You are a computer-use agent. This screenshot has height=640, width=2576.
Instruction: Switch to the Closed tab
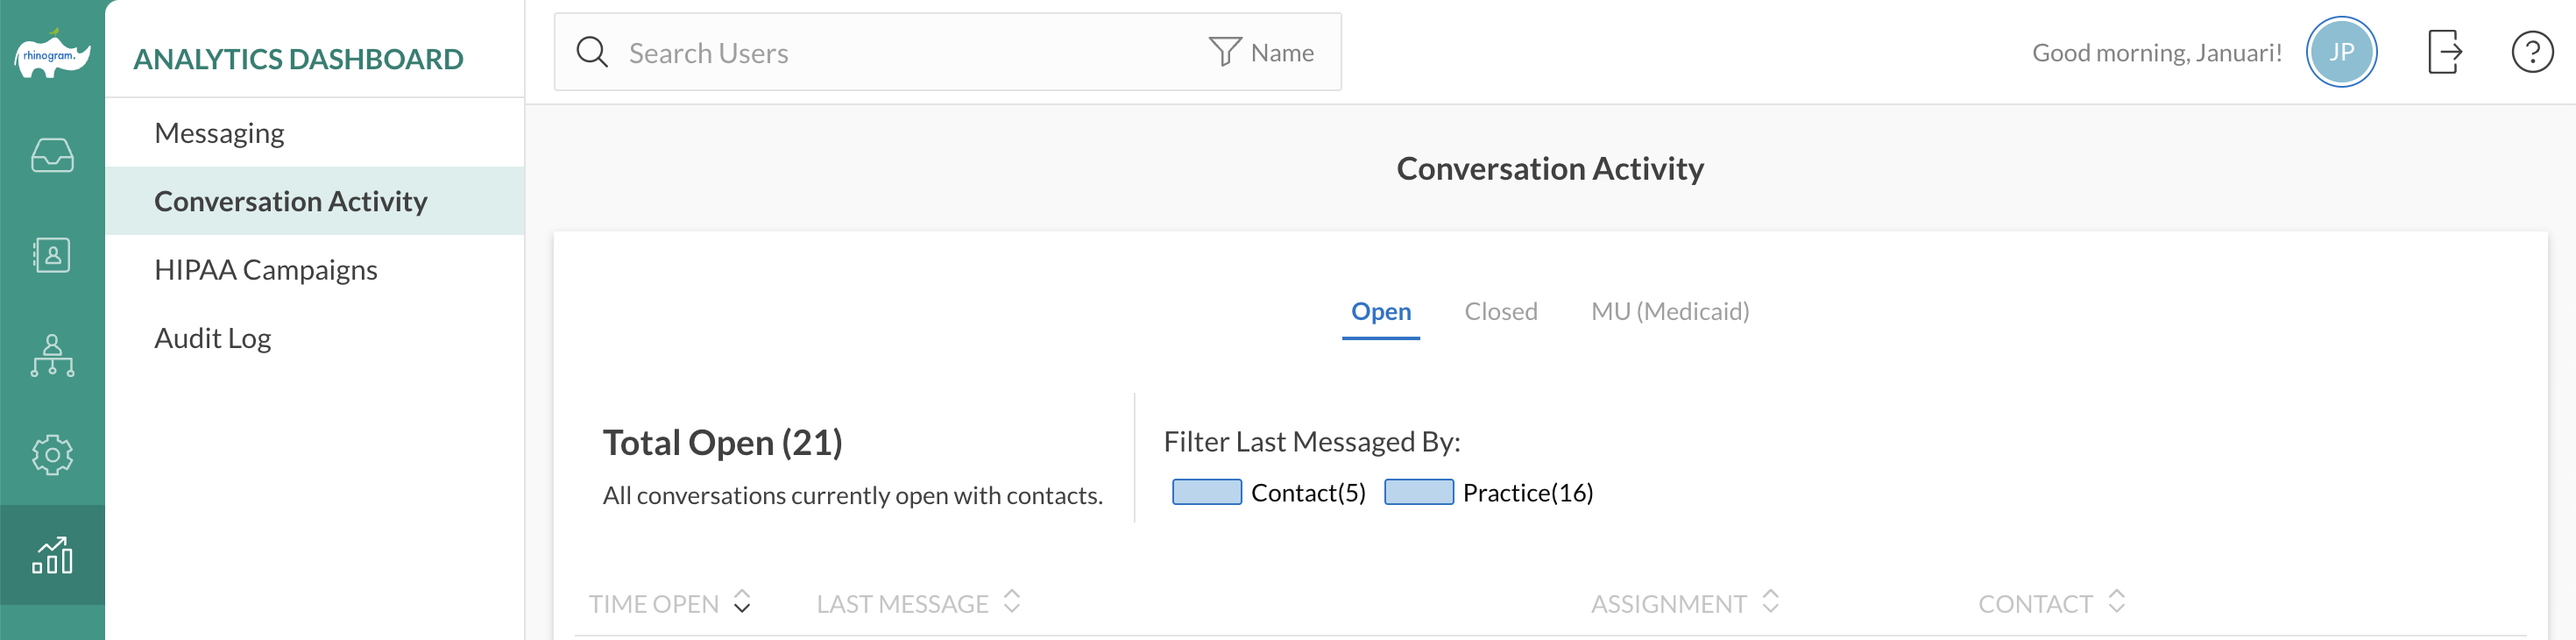(x=1500, y=311)
